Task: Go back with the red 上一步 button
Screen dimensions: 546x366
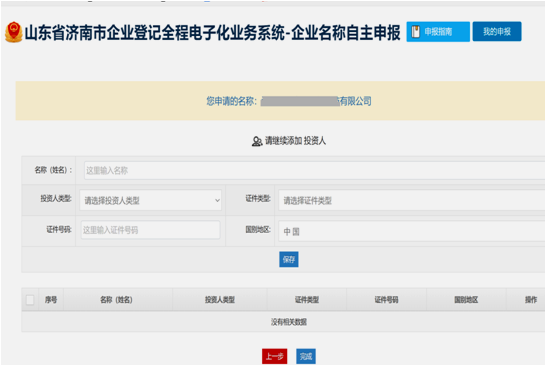Action: coord(275,356)
